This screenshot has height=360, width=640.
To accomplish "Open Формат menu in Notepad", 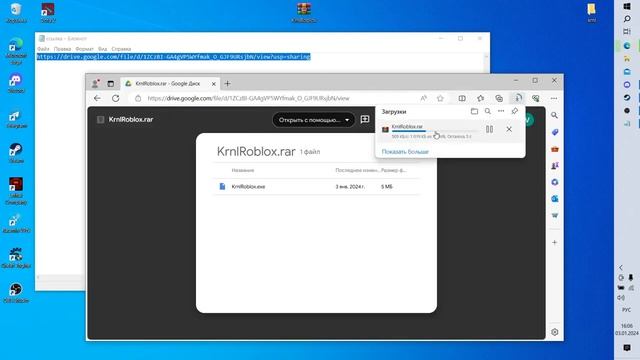I will pyautogui.click(x=84, y=49).
